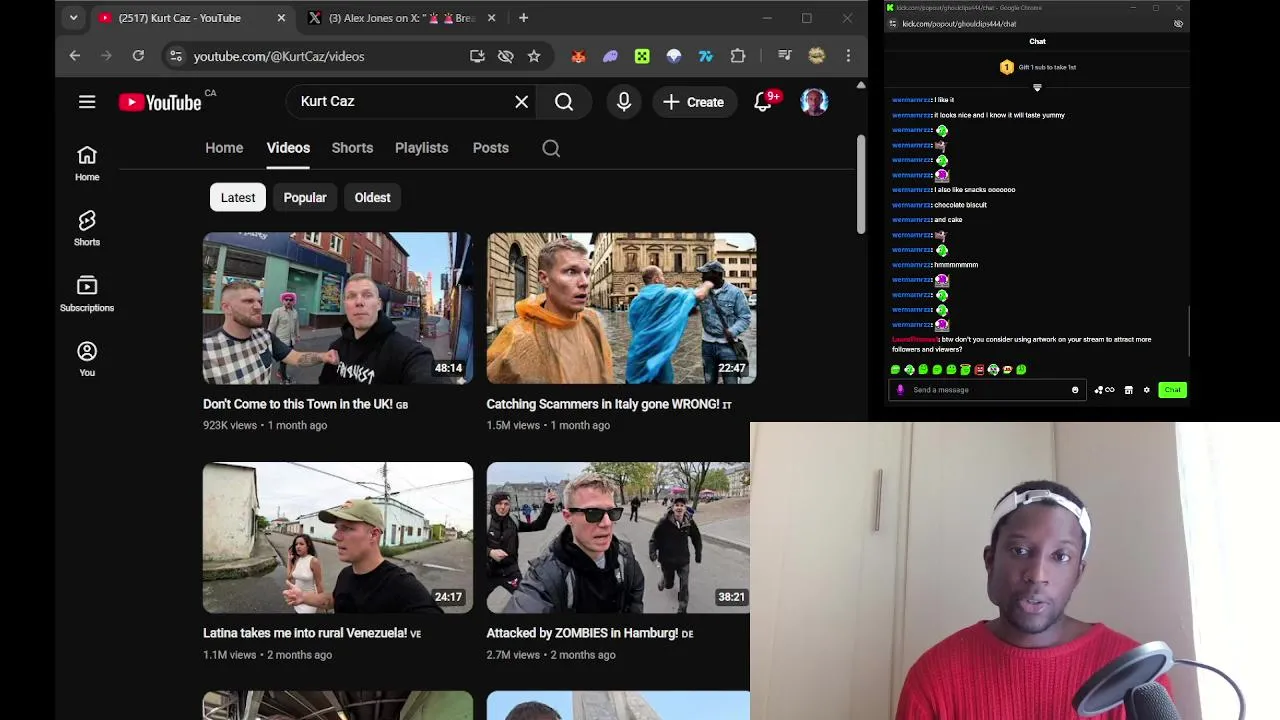The image size is (1280, 720).
Task: Open the Kick chat shop icon
Action: point(1129,390)
